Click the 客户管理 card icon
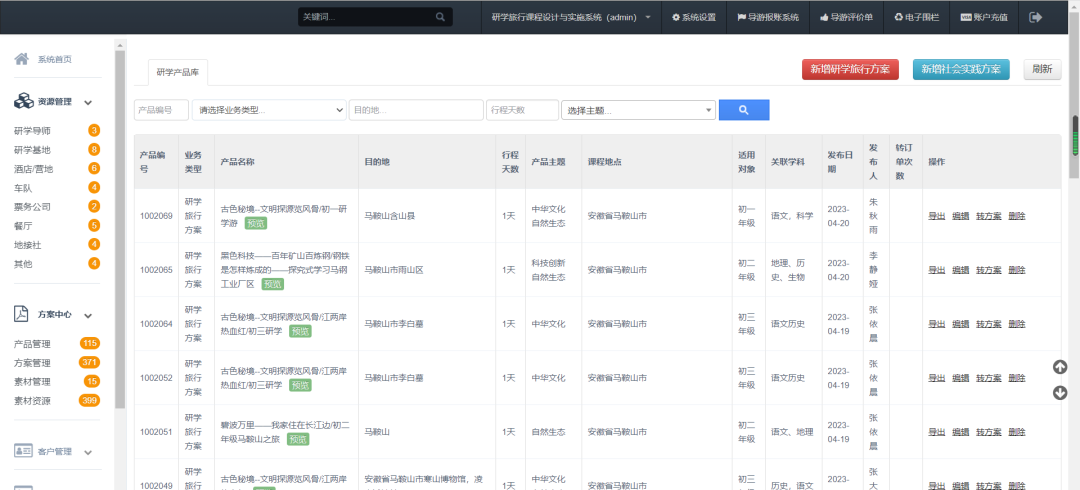1080x490 pixels. click(23, 451)
